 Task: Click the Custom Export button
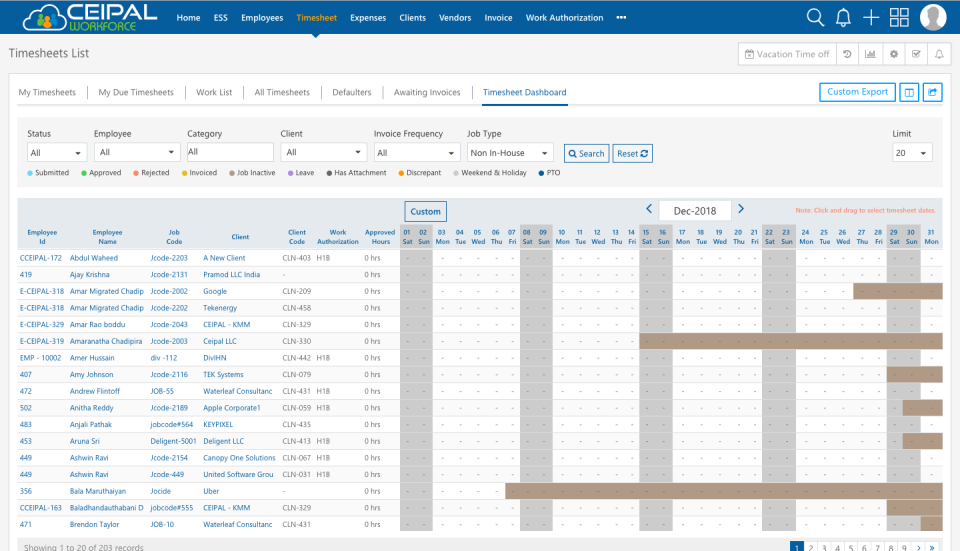click(x=857, y=92)
